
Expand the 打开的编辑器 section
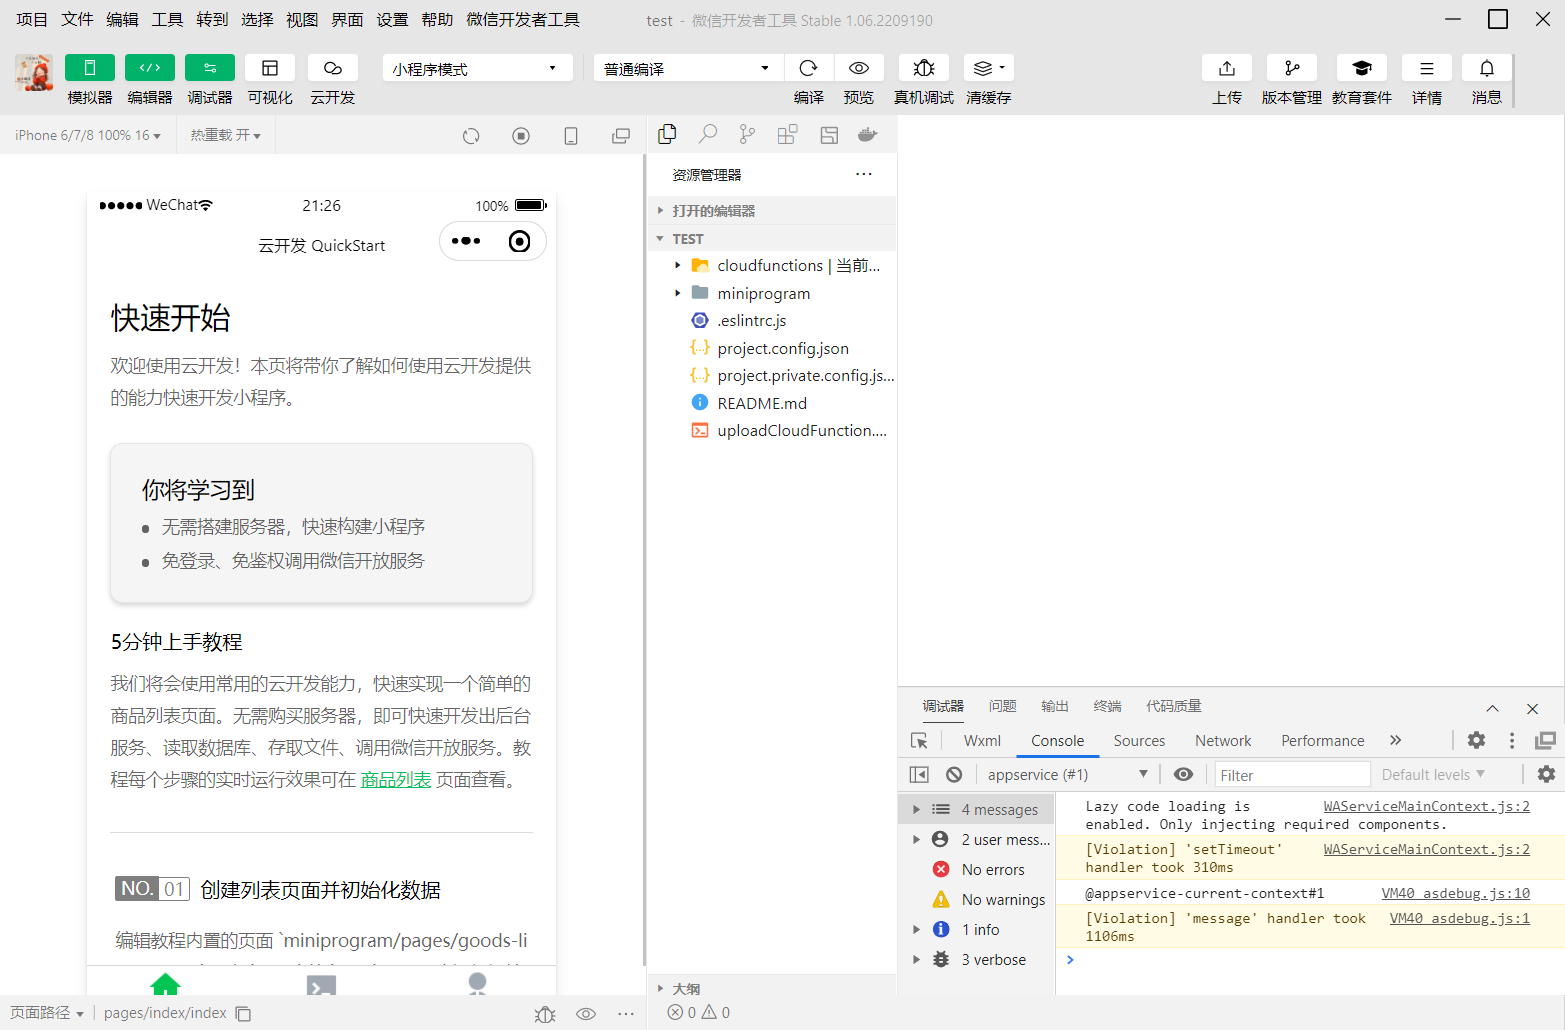(772, 211)
